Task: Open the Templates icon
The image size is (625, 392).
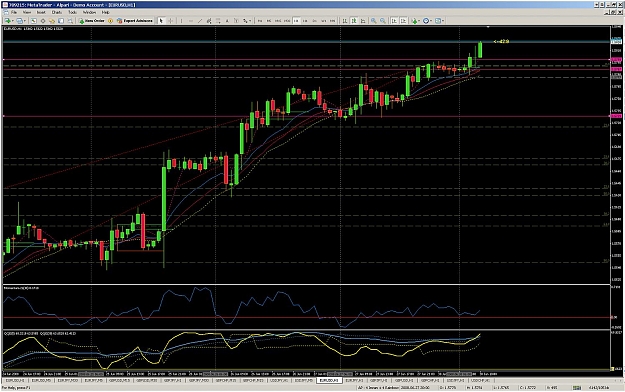Action: [x=438, y=21]
